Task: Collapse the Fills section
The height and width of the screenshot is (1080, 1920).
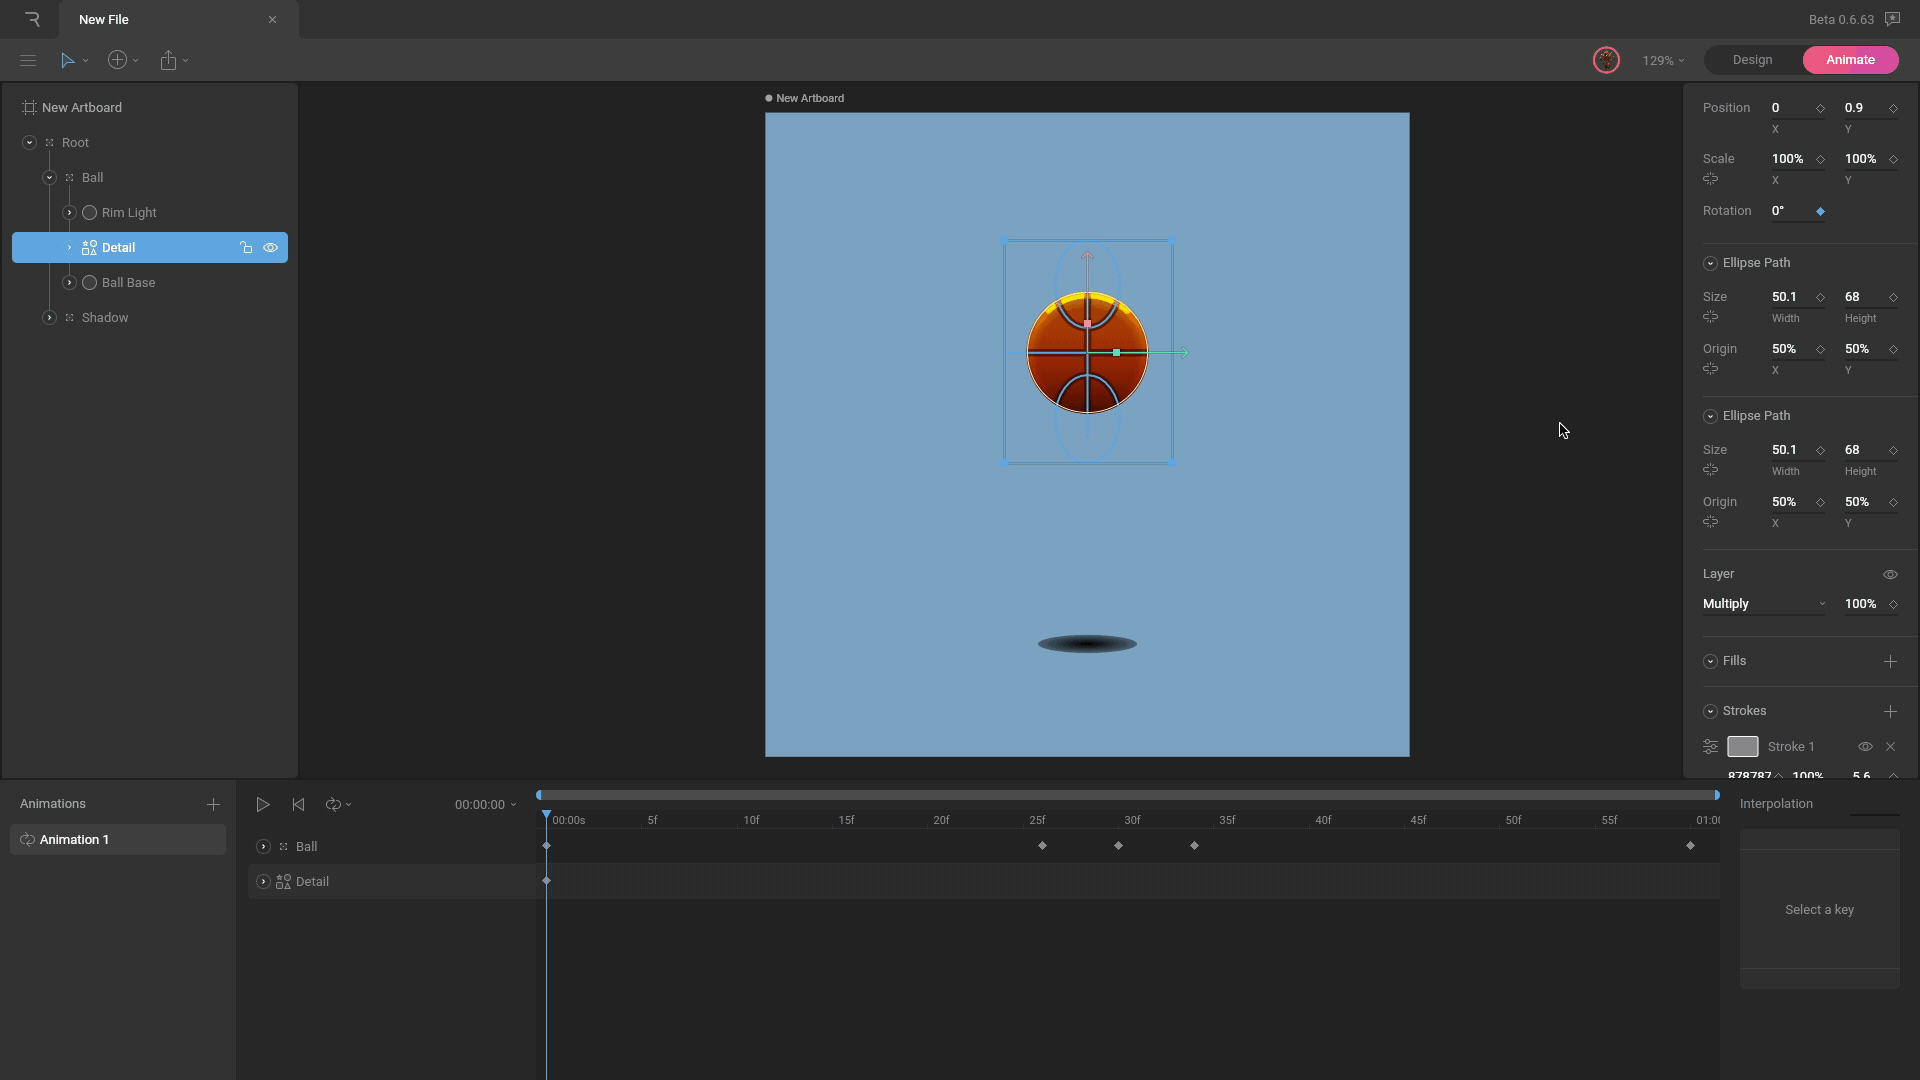Action: click(1710, 661)
